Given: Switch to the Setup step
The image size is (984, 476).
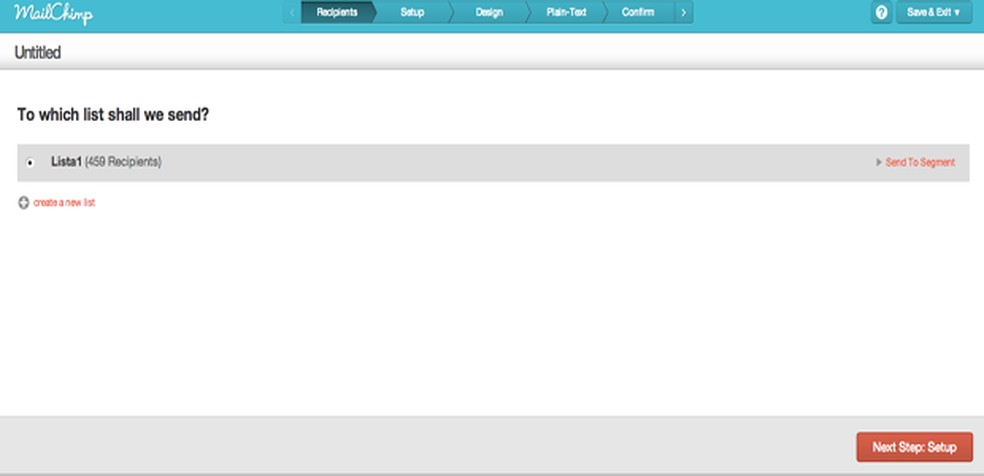Looking at the screenshot, I should (x=412, y=13).
